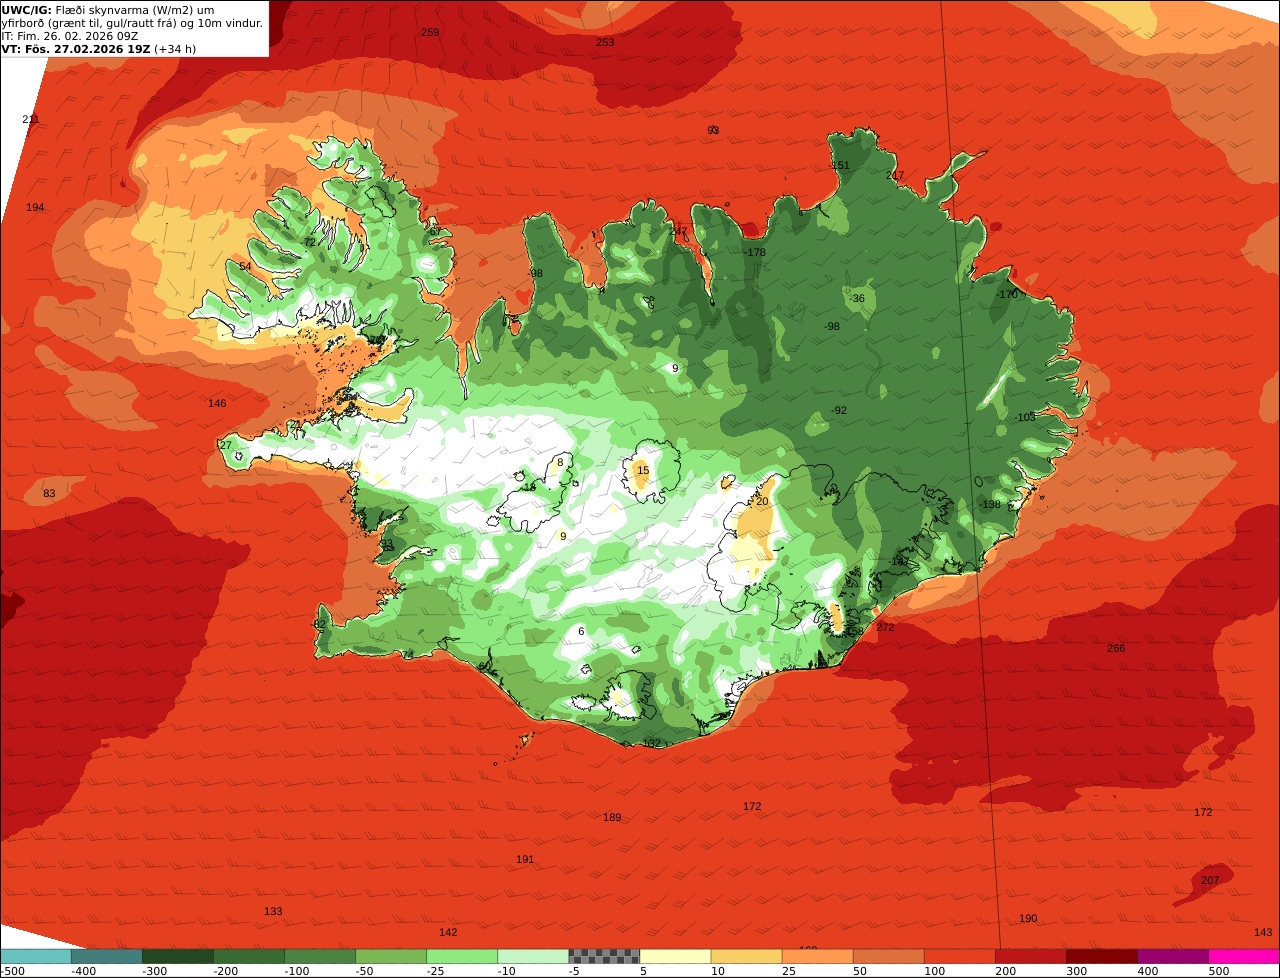Viewport: 1280px width, 978px height.
Task: Click the flux value 6 in south Iceland
Action: 581,631
